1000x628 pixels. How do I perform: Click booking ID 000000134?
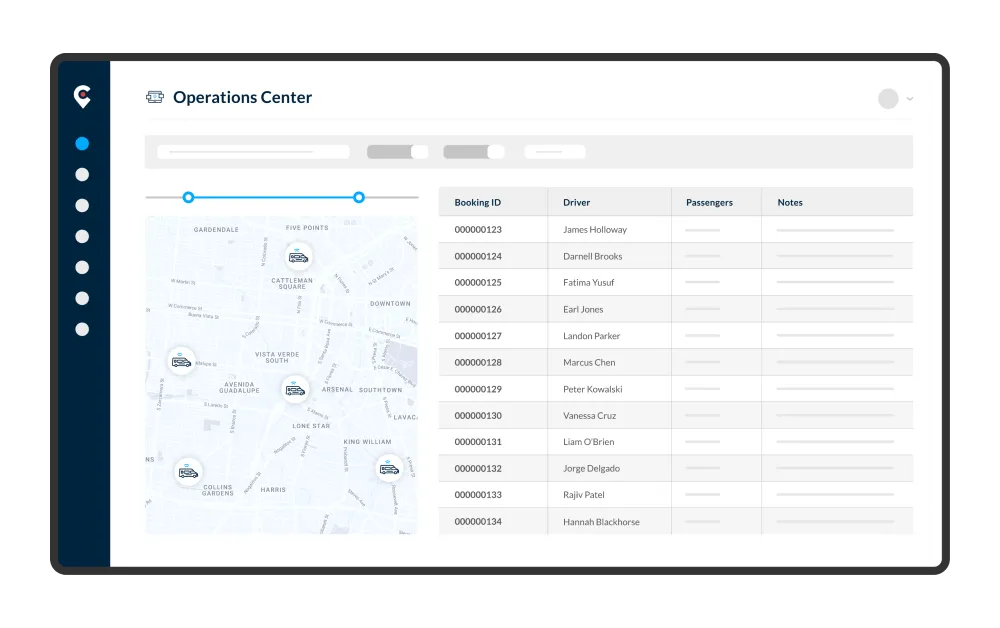478,522
